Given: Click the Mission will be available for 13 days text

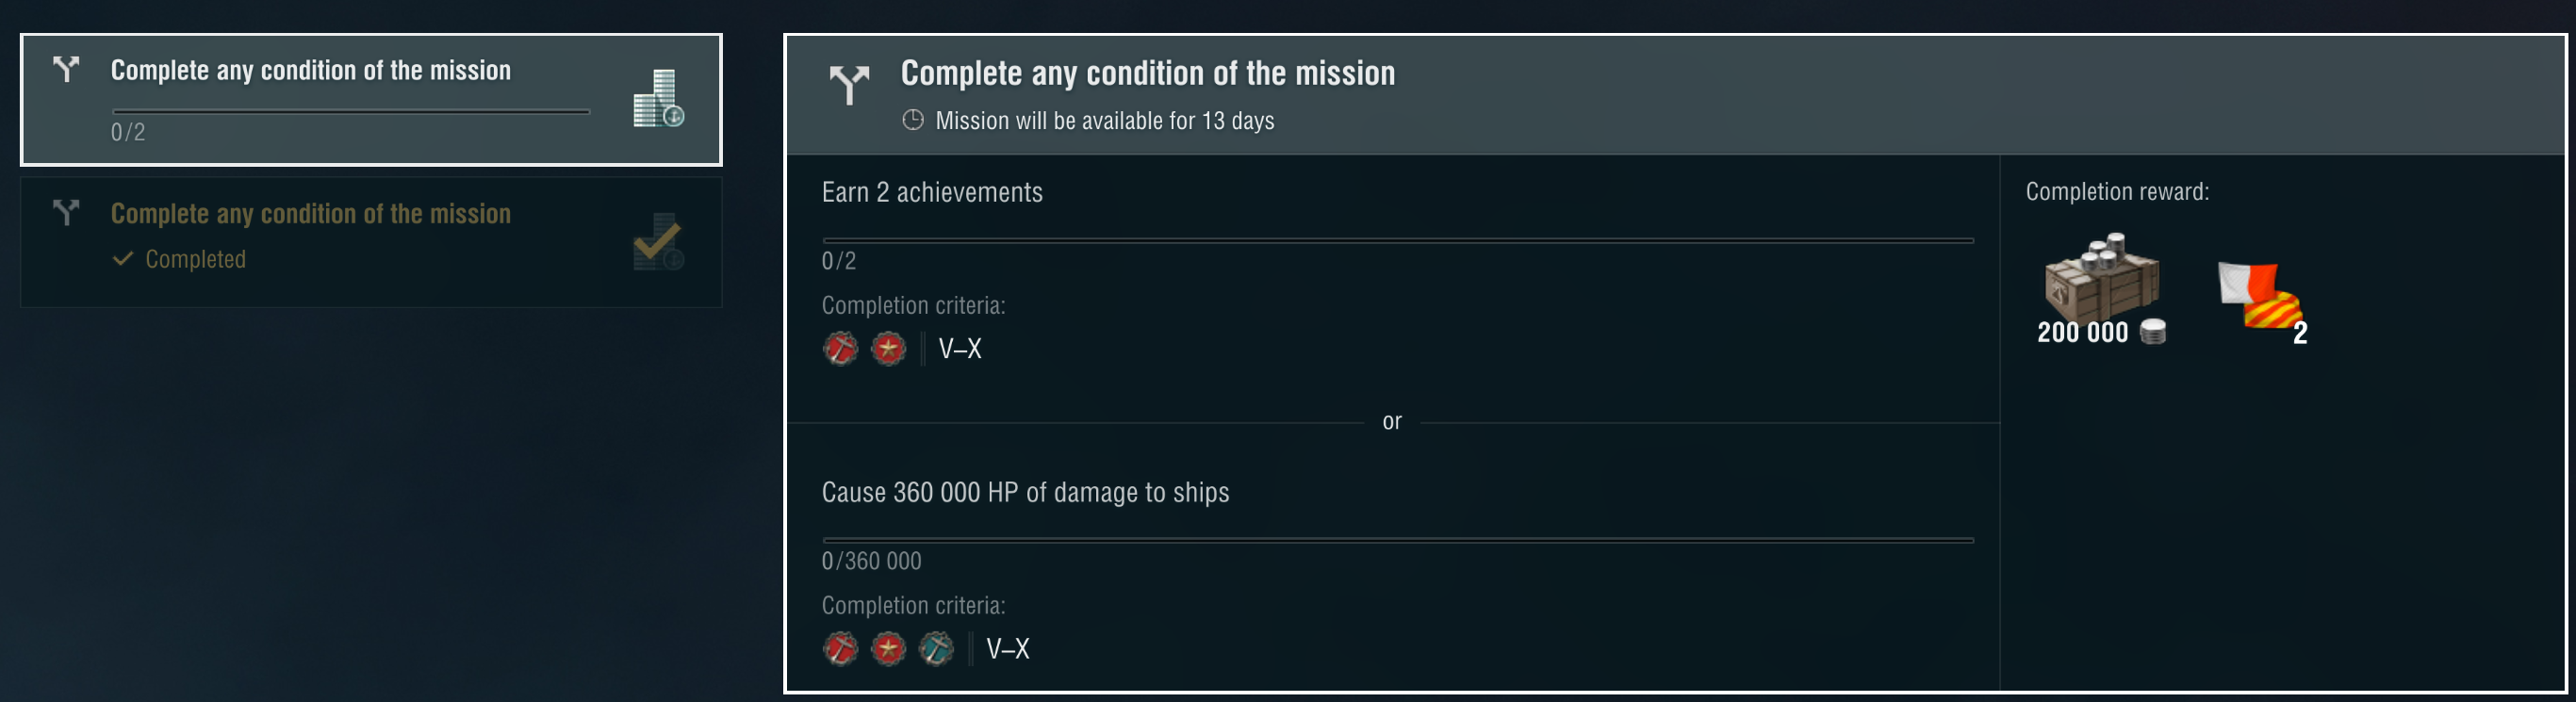Looking at the screenshot, I should click(x=1104, y=121).
